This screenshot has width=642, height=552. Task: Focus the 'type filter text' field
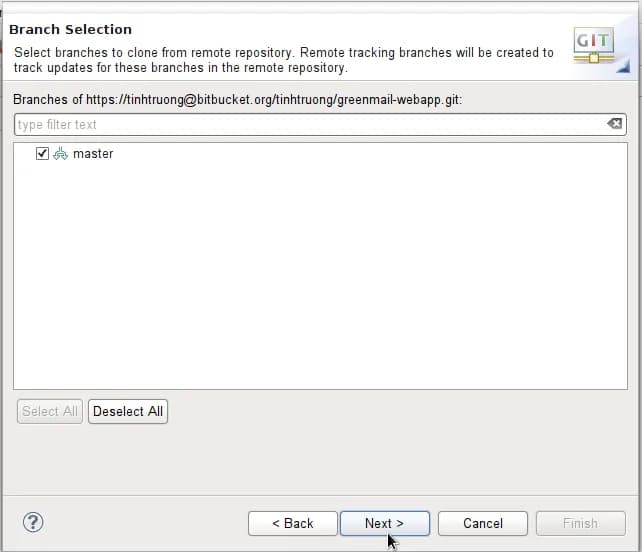tap(300, 124)
